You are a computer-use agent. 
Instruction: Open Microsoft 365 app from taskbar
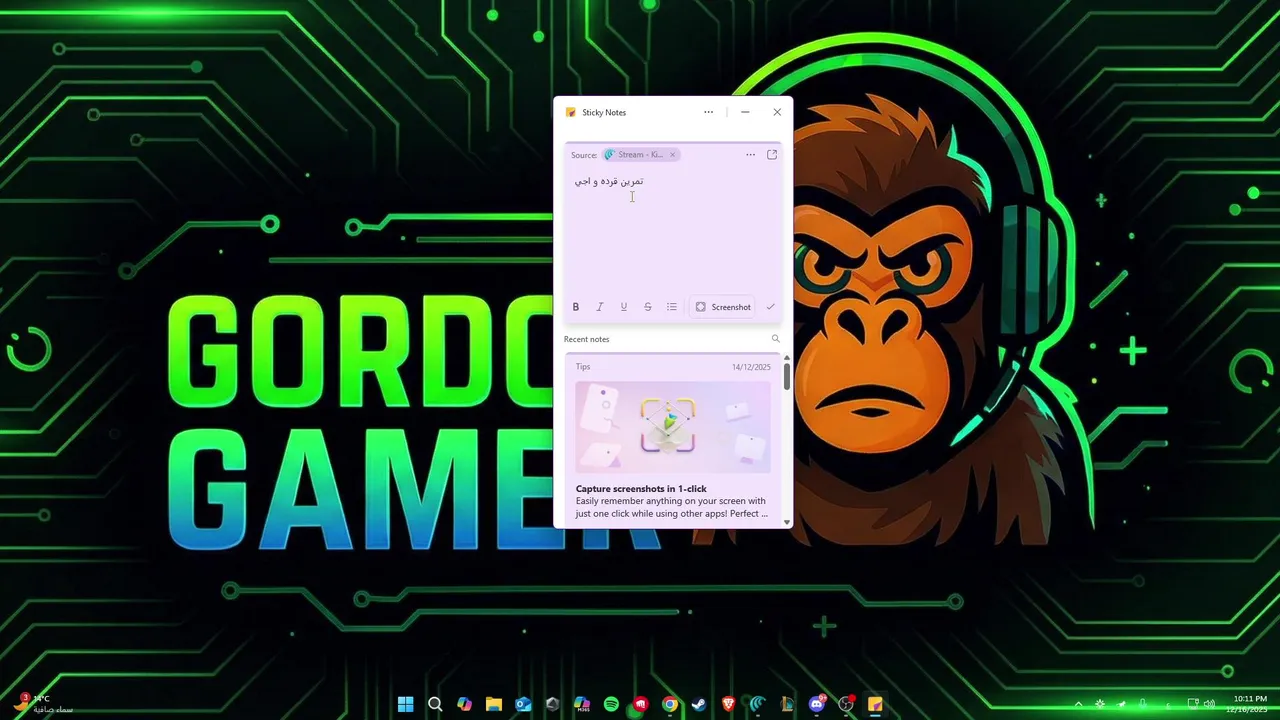pyautogui.click(x=581, y=704)
